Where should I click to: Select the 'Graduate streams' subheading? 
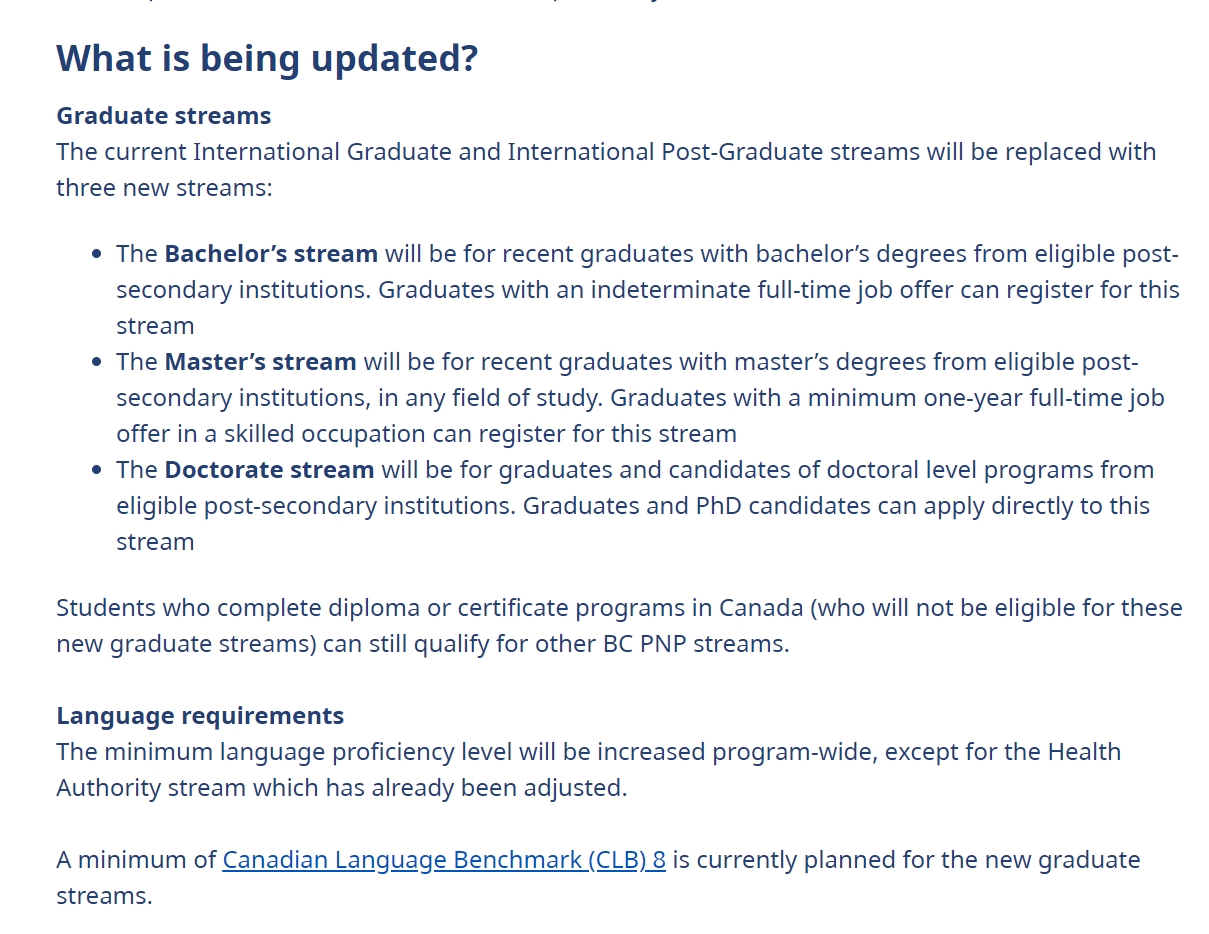point(164,116)
